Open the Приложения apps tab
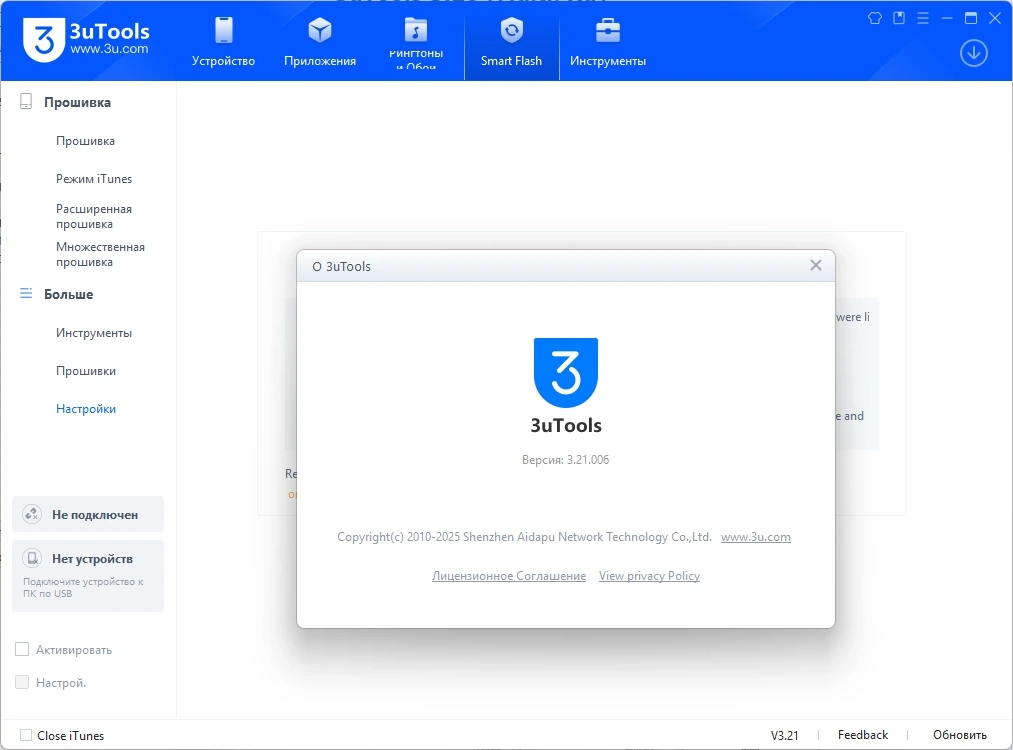The width and height of the screenshot is (1013, 750). pos(320,41)
